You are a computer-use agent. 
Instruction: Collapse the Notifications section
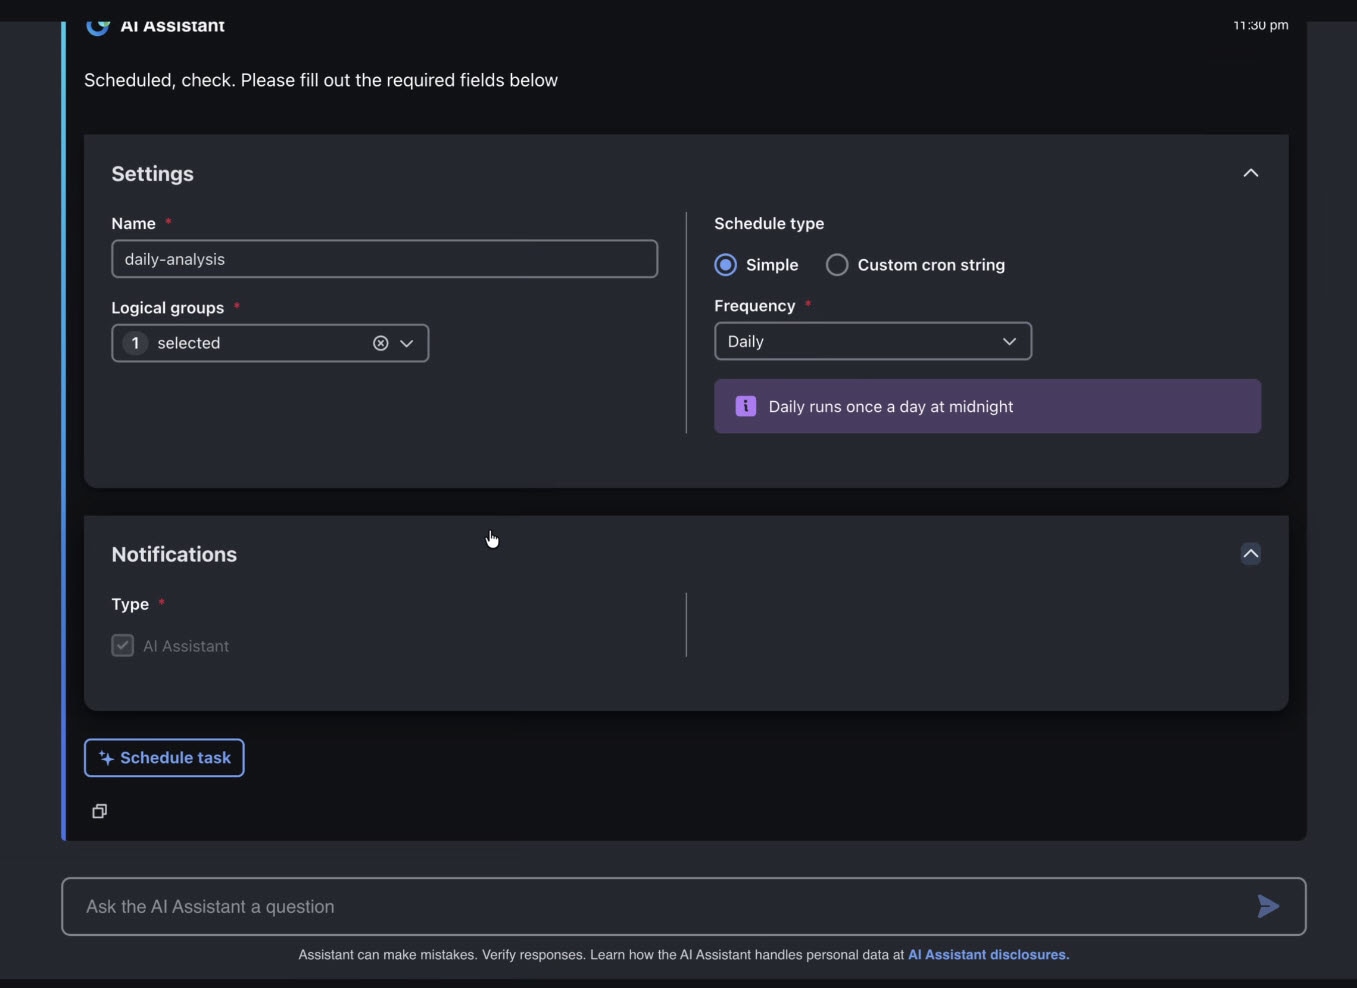pos(1250,554)
